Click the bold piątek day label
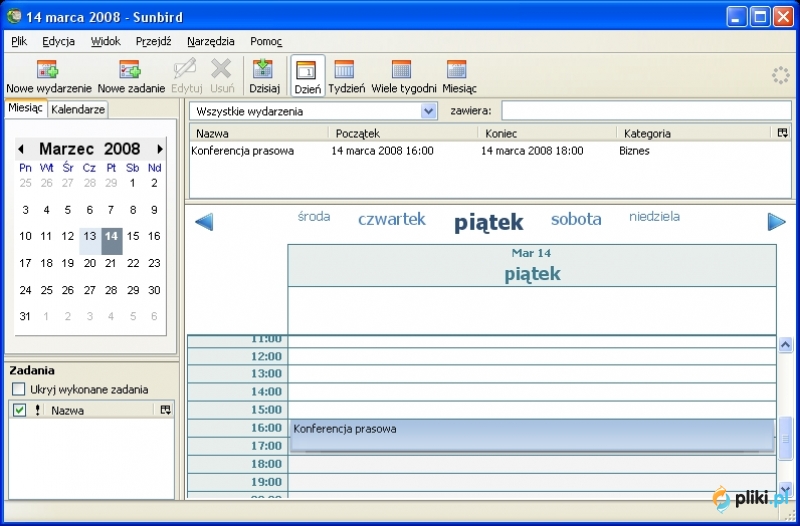The image size is (800, 526). (489, 222)
